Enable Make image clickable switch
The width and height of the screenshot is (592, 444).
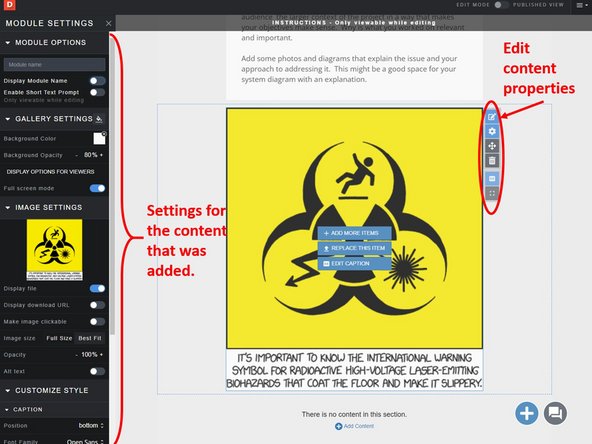click(97, 322)
